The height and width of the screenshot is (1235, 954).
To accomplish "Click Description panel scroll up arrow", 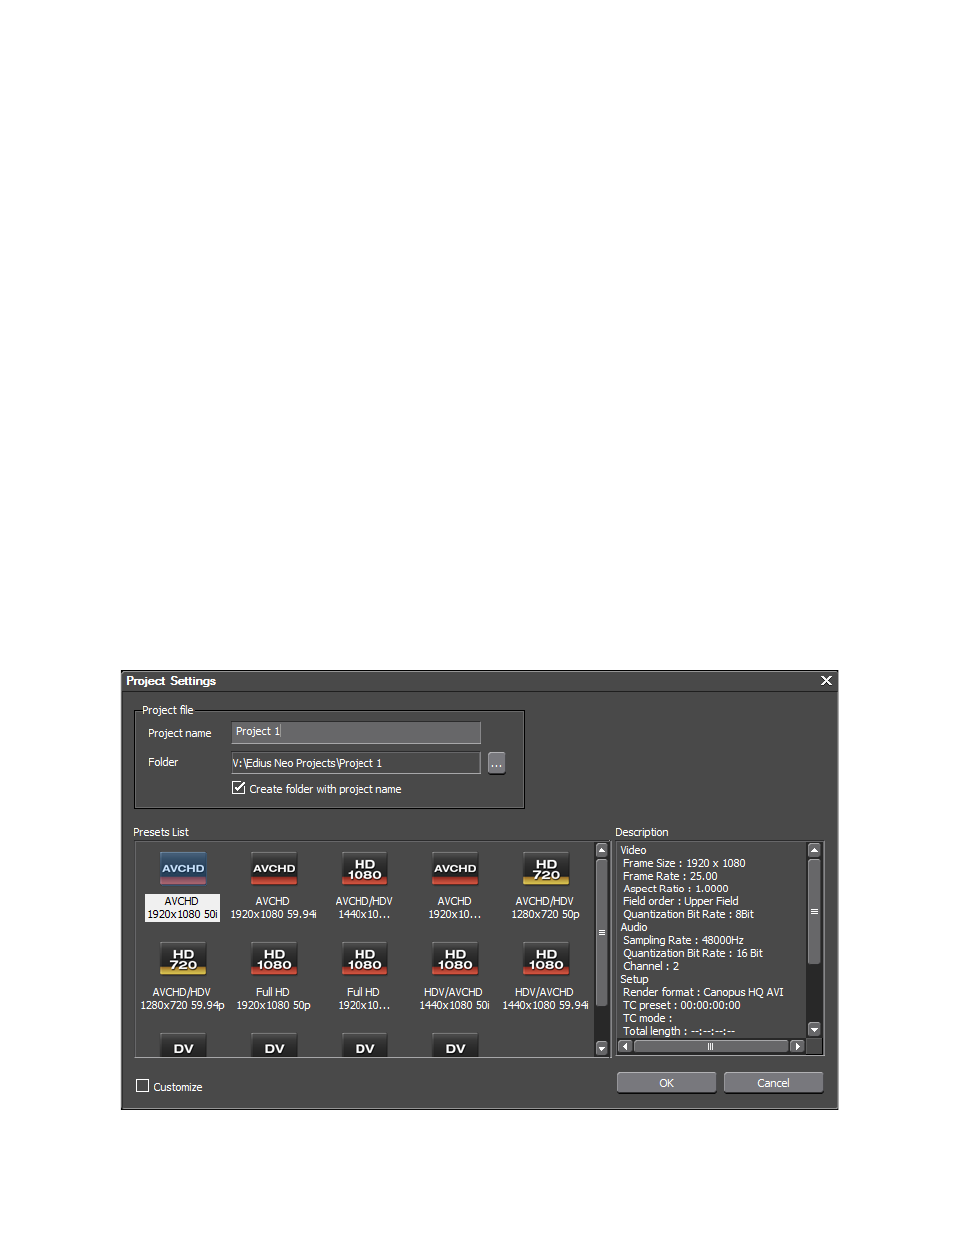I will (x=814, y=850).
